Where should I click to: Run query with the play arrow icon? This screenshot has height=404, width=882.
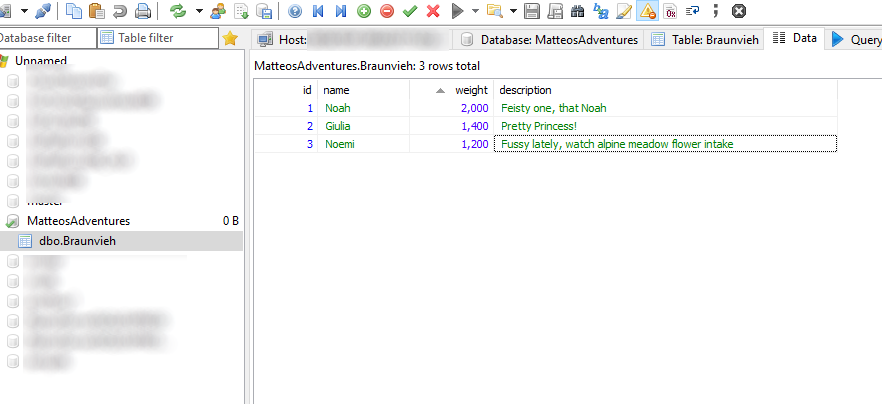(x=458, y=10)
